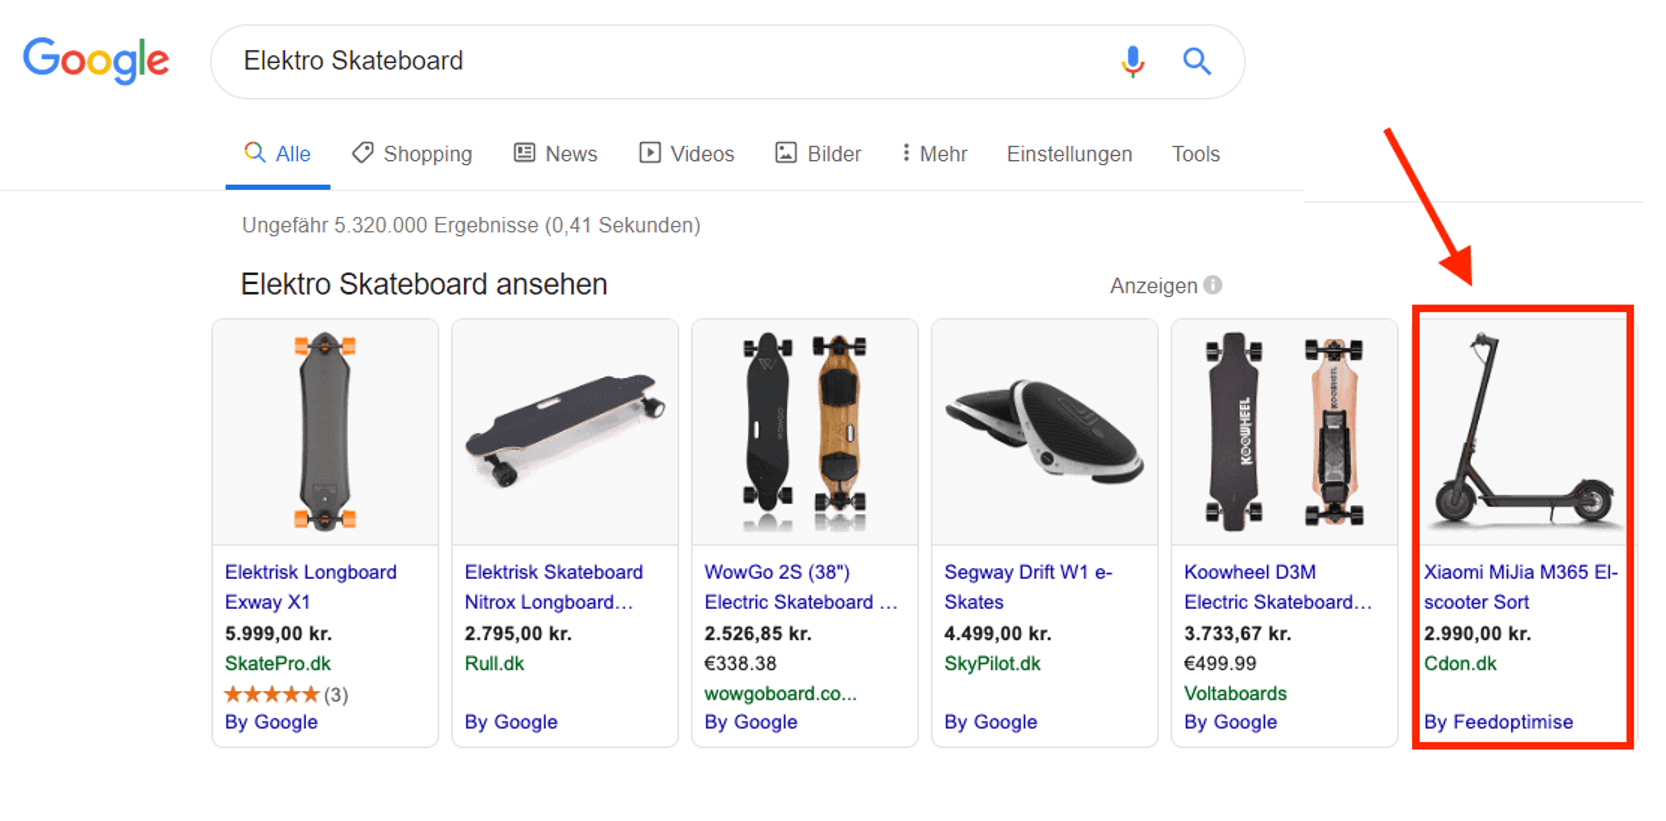
Task: Click the By Feedoptimise link
Action: 1498,722
